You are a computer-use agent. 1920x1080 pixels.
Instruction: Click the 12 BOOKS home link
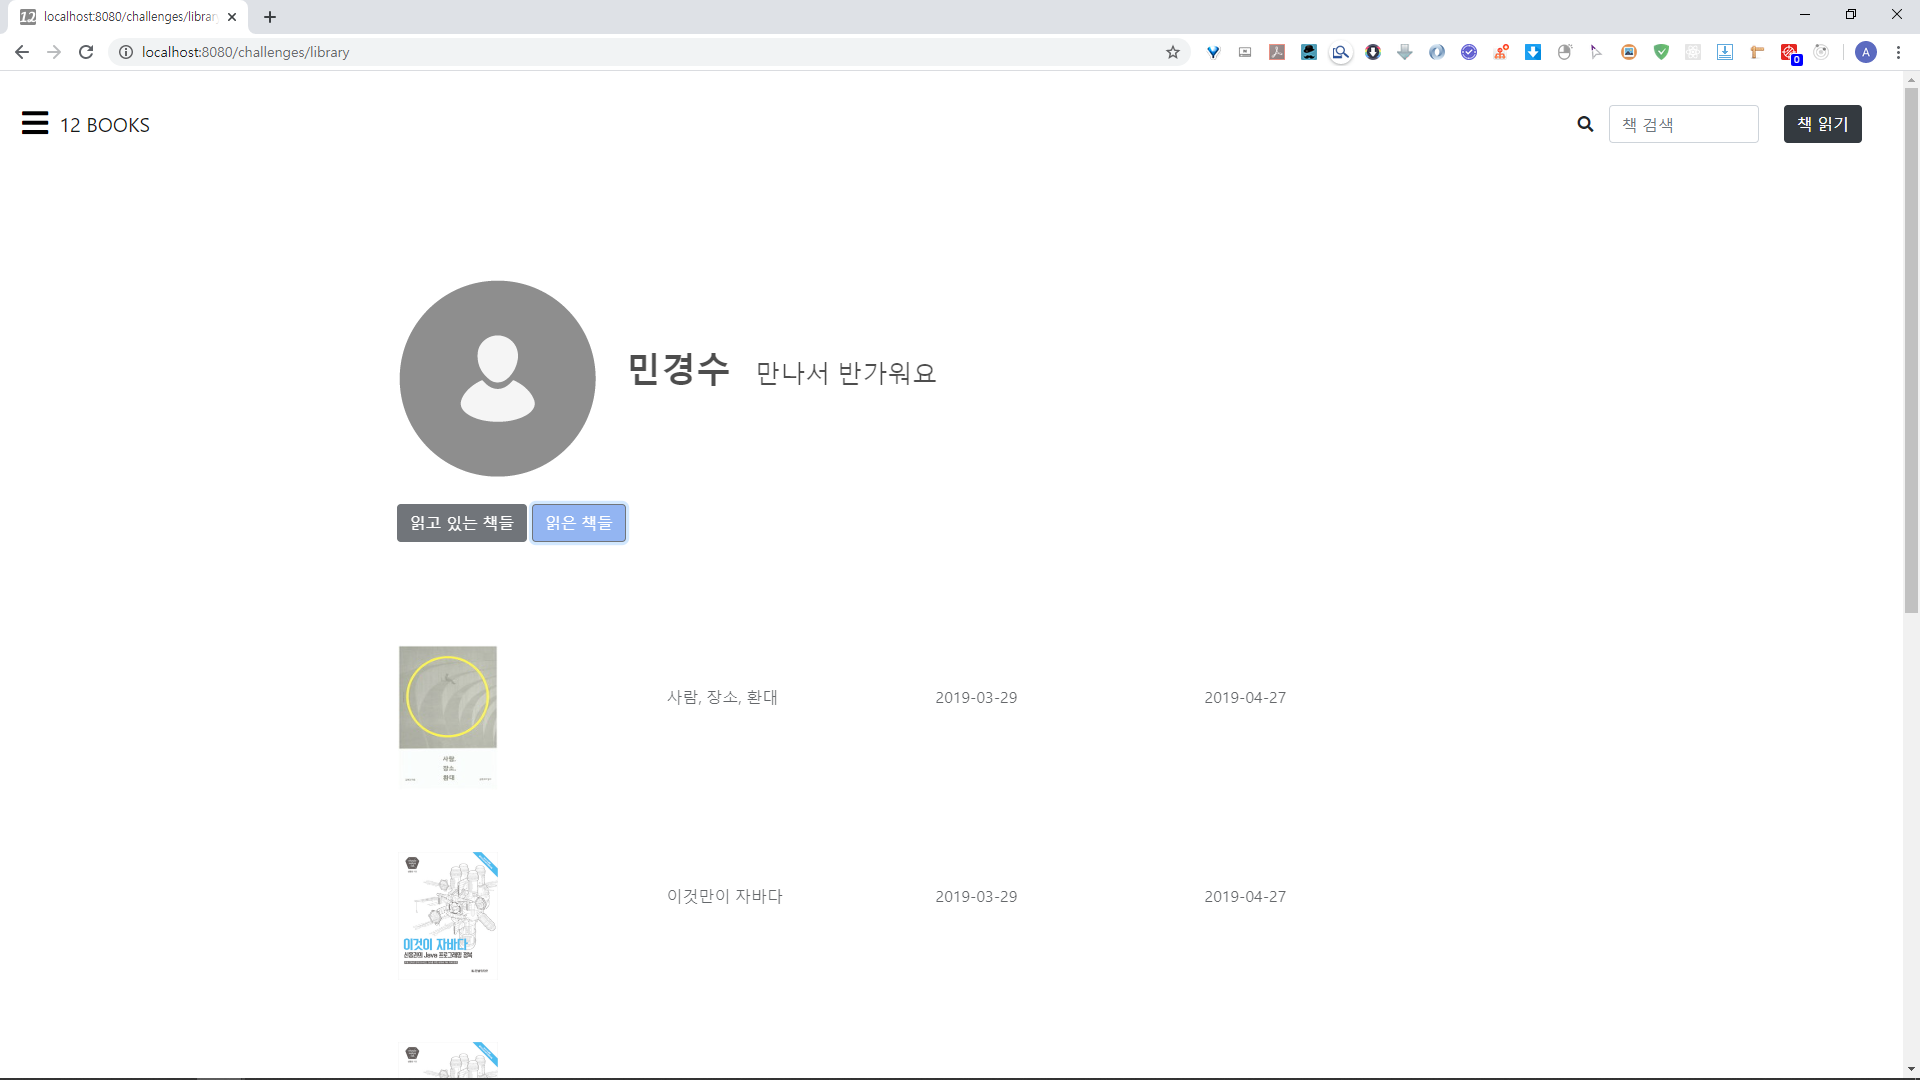pos(105,125)
